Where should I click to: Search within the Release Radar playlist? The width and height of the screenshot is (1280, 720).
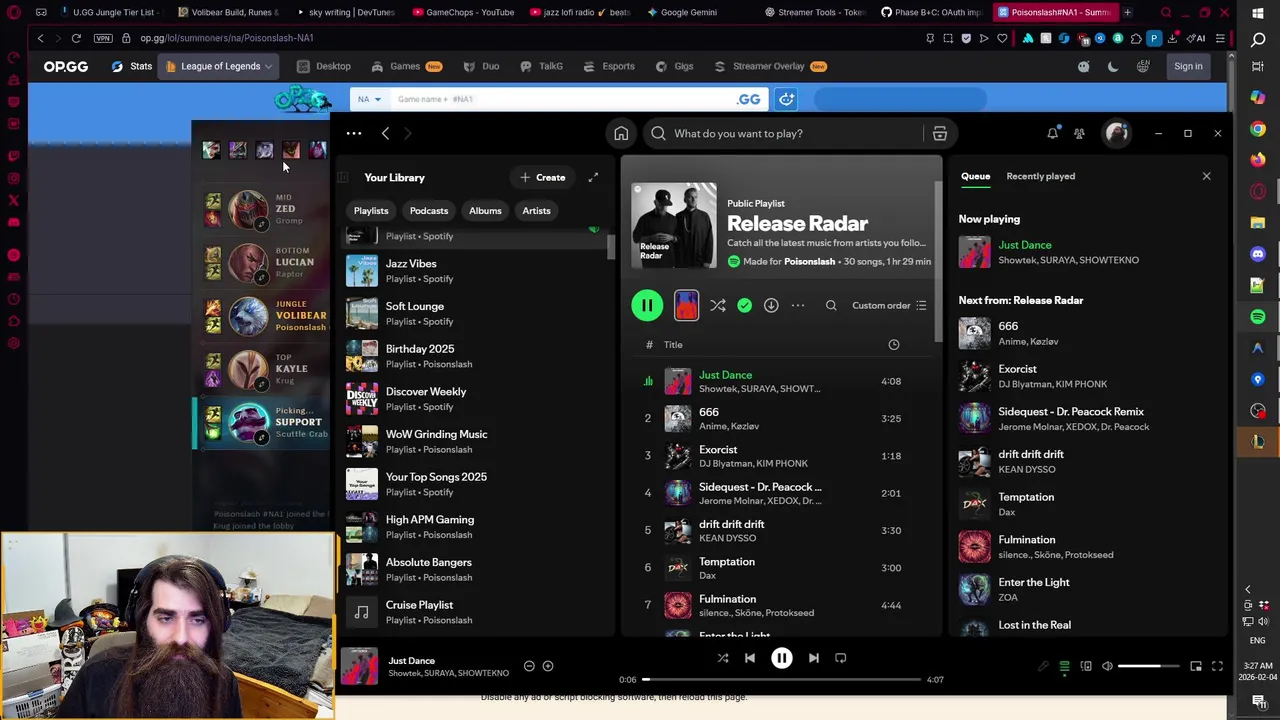(x=831, y=306)
